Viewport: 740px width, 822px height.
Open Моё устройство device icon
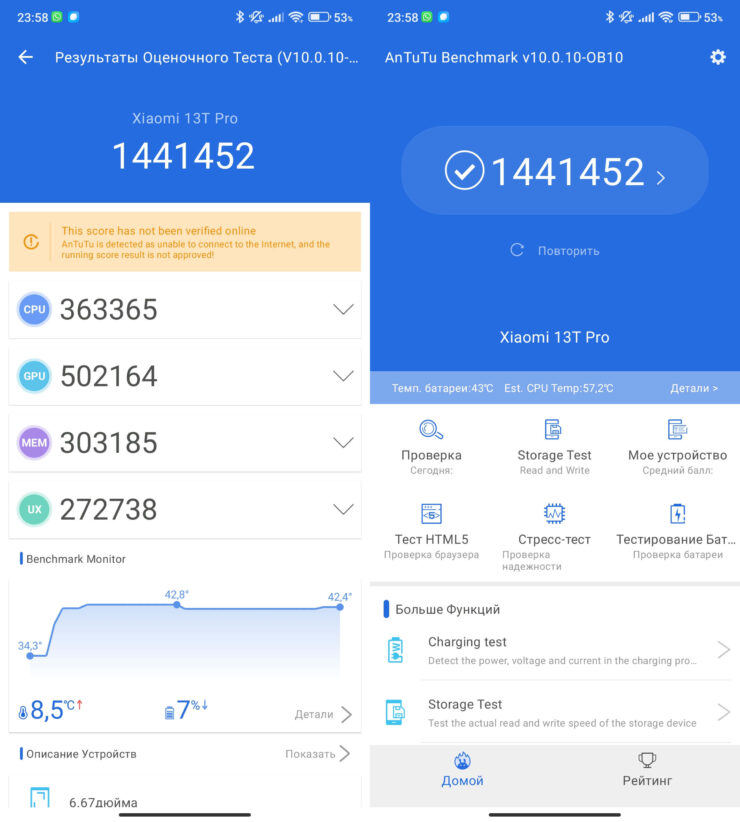coord(677,430)
